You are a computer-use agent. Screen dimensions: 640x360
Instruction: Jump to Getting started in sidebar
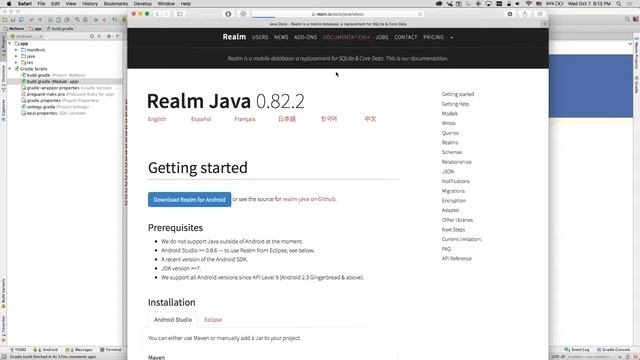458,94
